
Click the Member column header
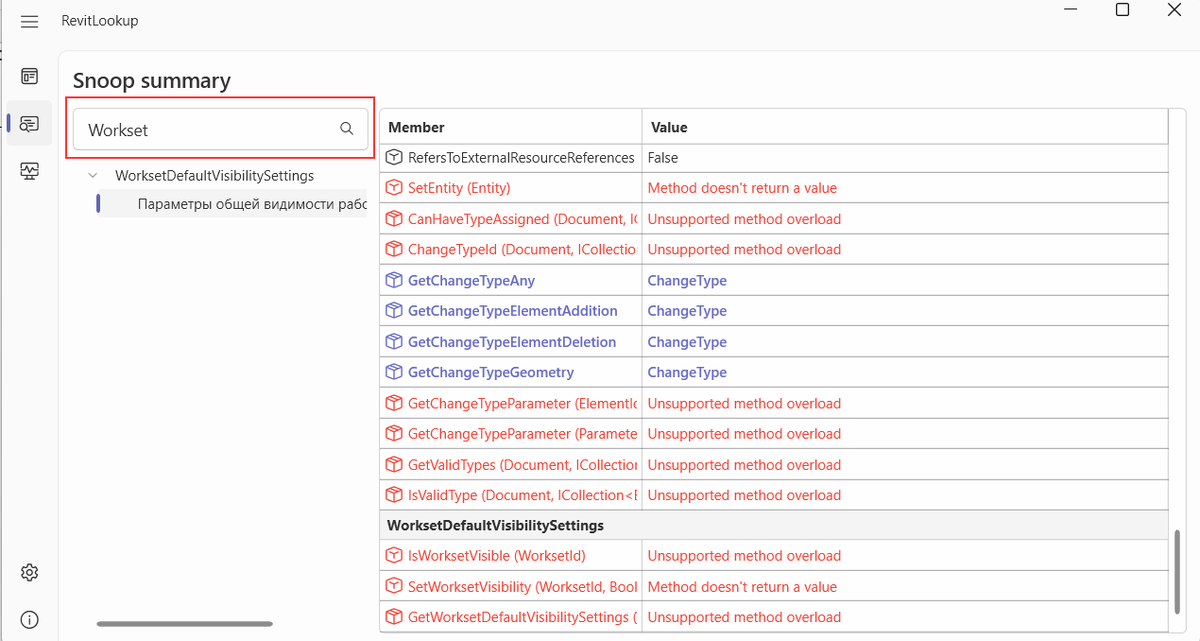click(416, 127)
